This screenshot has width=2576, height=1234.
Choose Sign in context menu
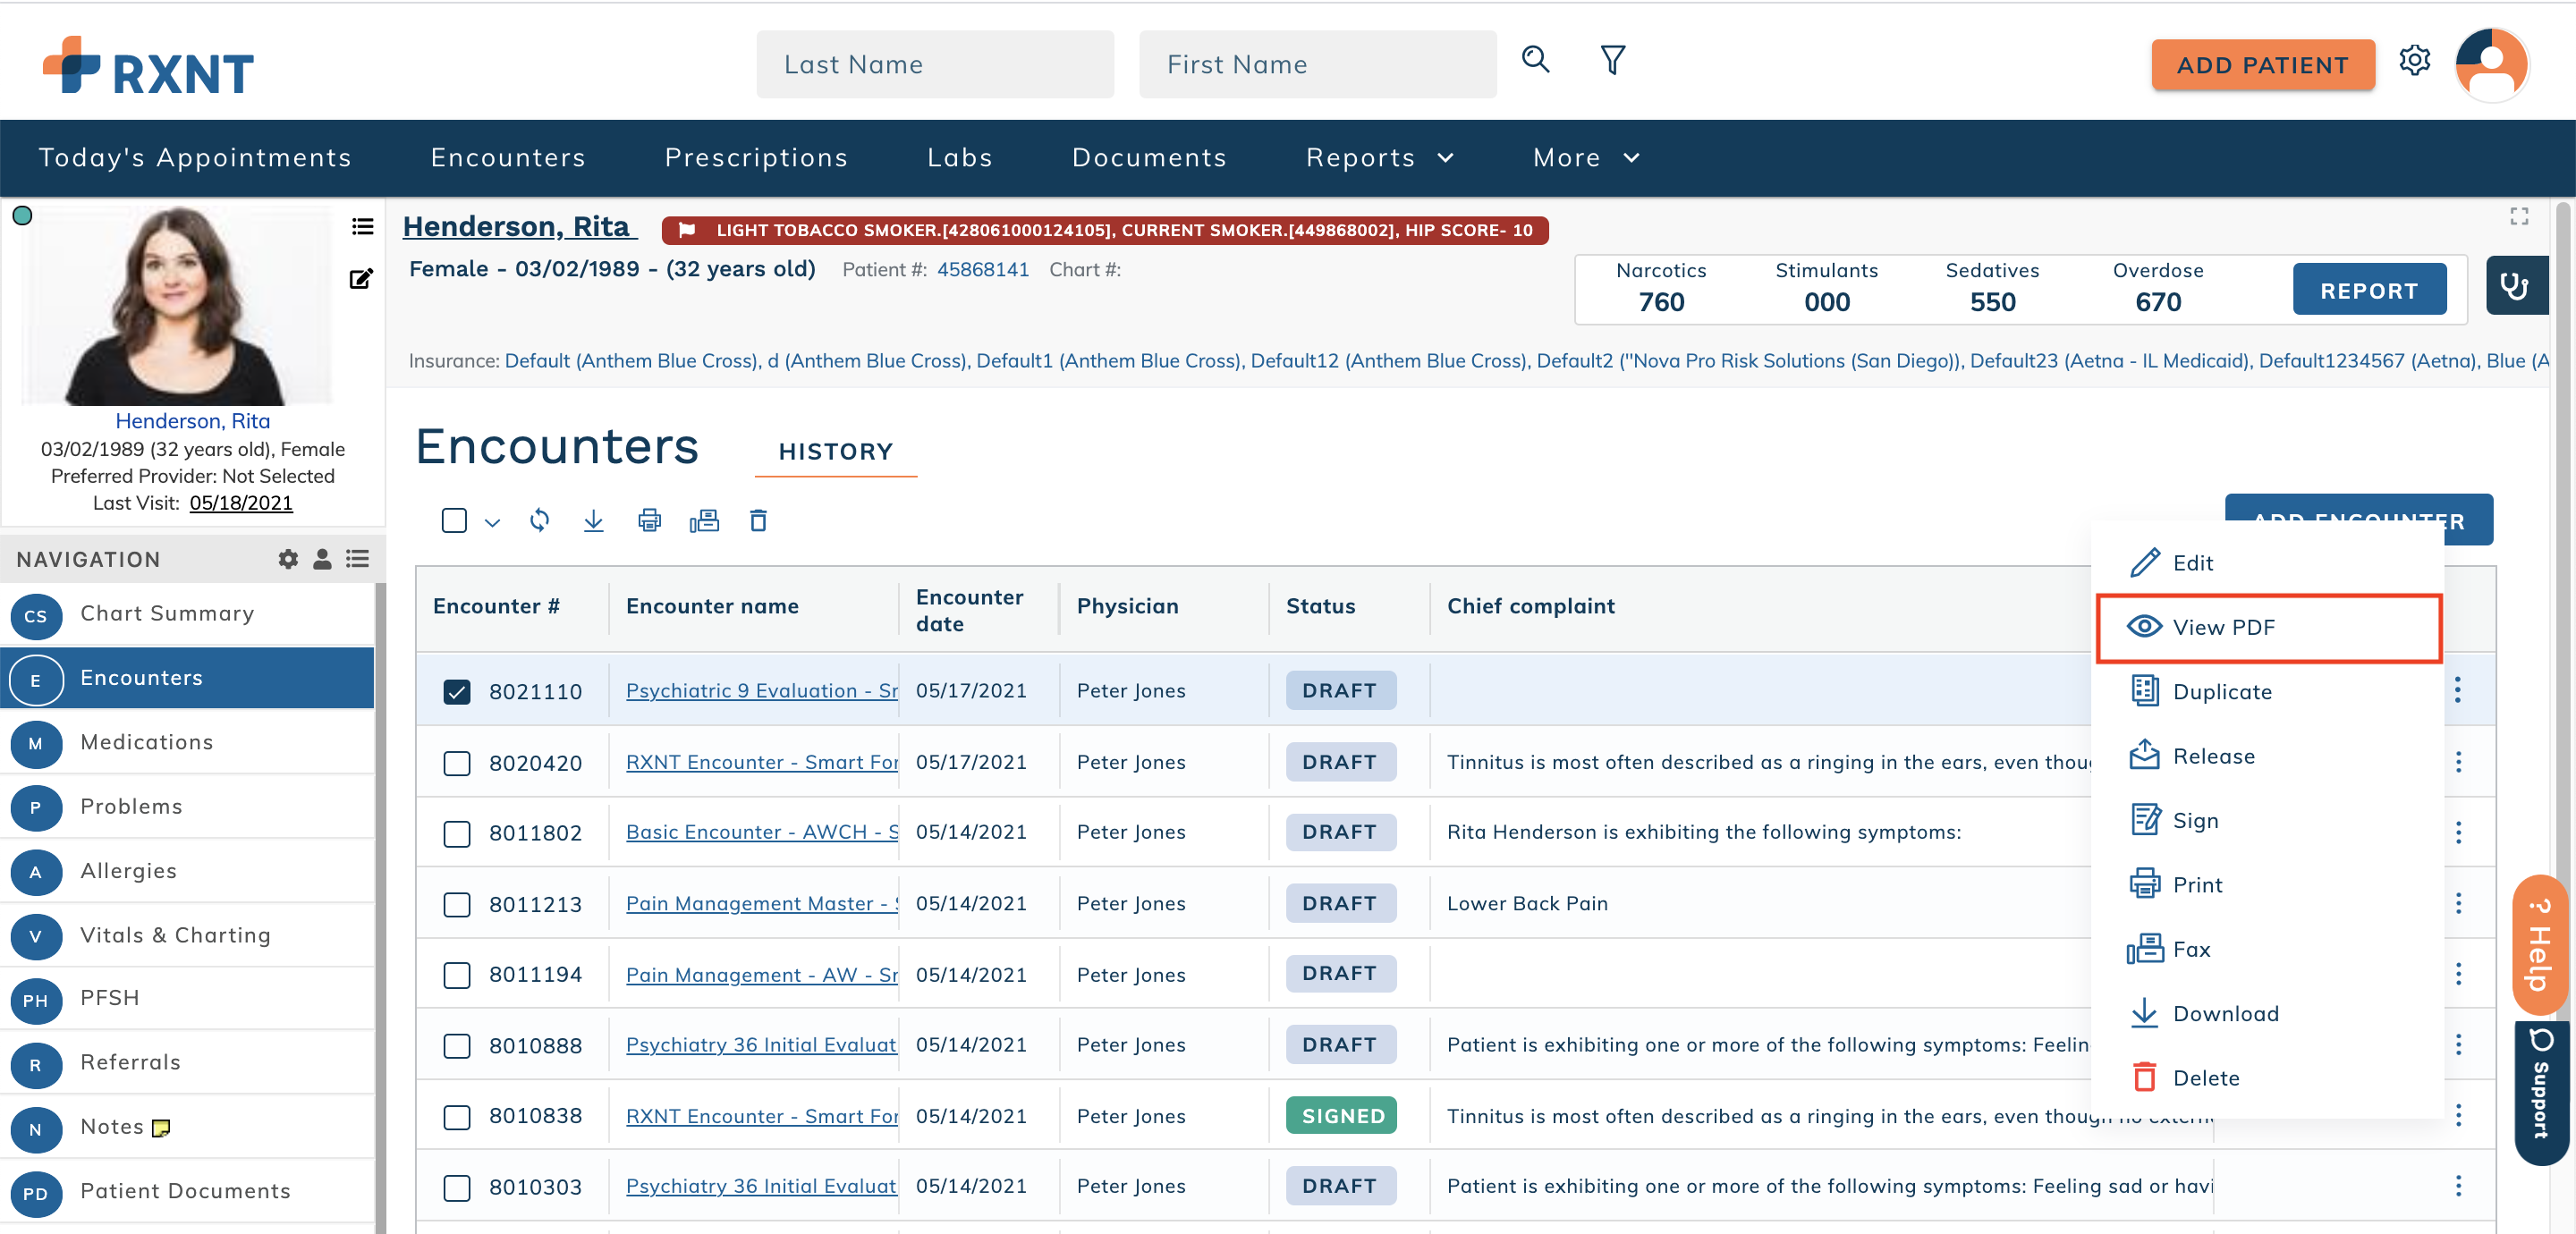[x=2267, y=821]
